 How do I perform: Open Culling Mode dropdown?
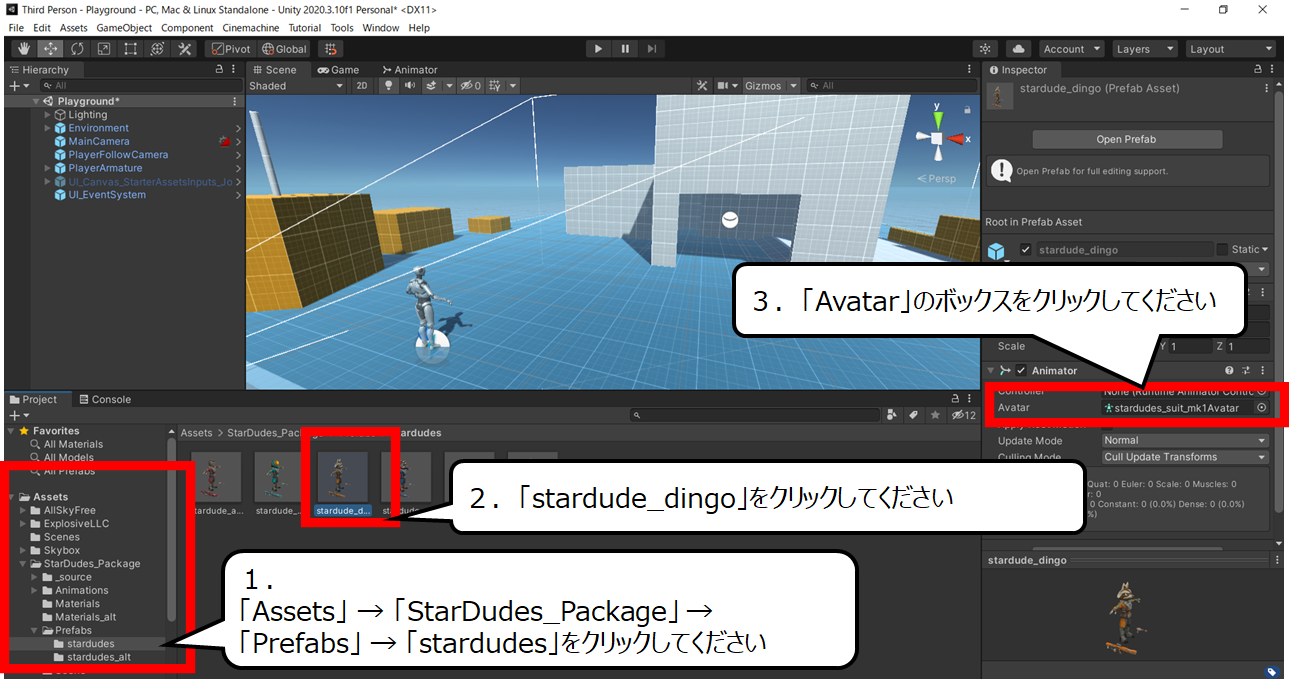click(1185, 457)
